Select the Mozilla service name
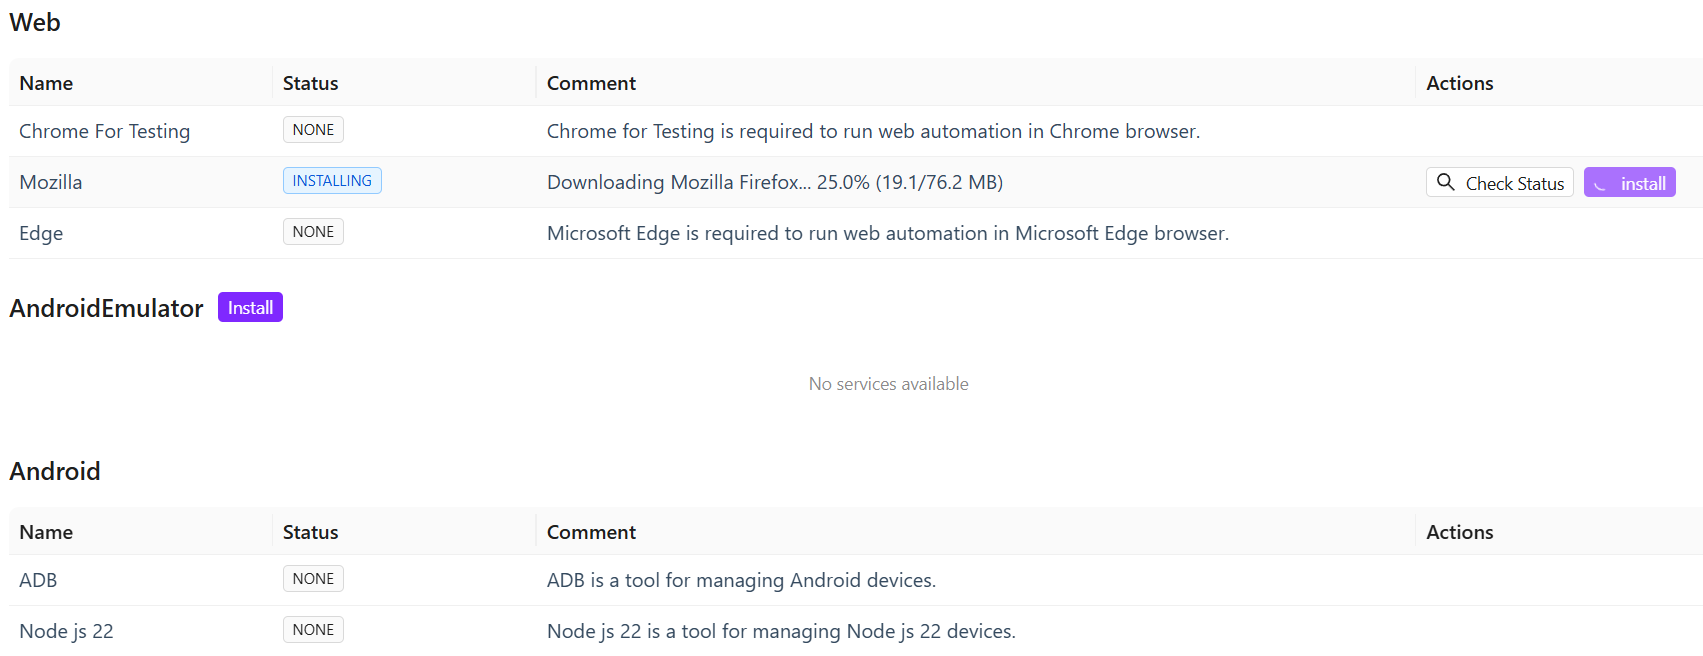Image resolution: width=1703 pixels, height=656 pixels. coord(51,182)
